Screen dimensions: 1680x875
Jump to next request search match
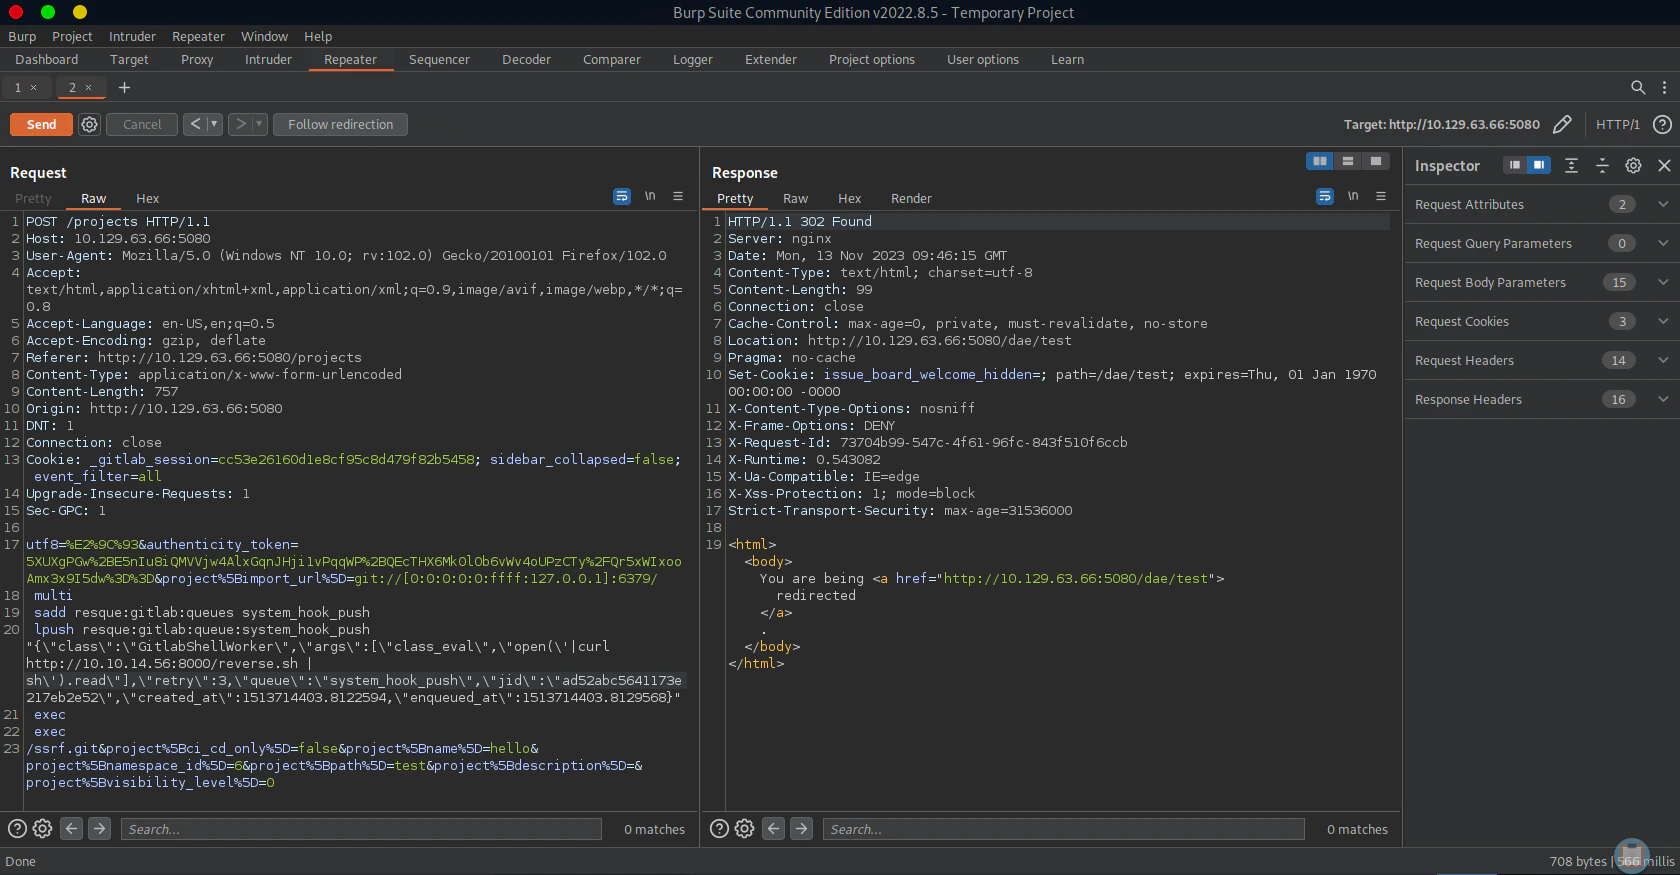pos(99,828)
